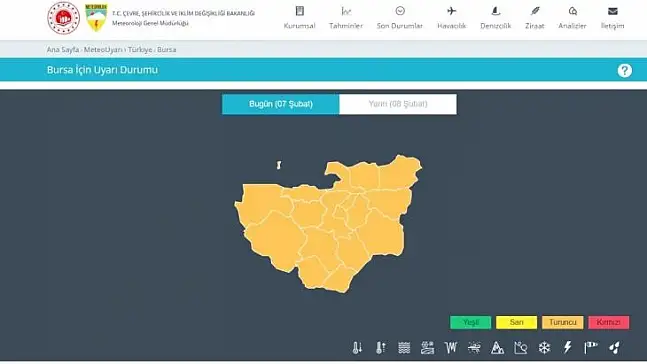
Task: Click the low temperature warning icon
Action: [357, 347]
